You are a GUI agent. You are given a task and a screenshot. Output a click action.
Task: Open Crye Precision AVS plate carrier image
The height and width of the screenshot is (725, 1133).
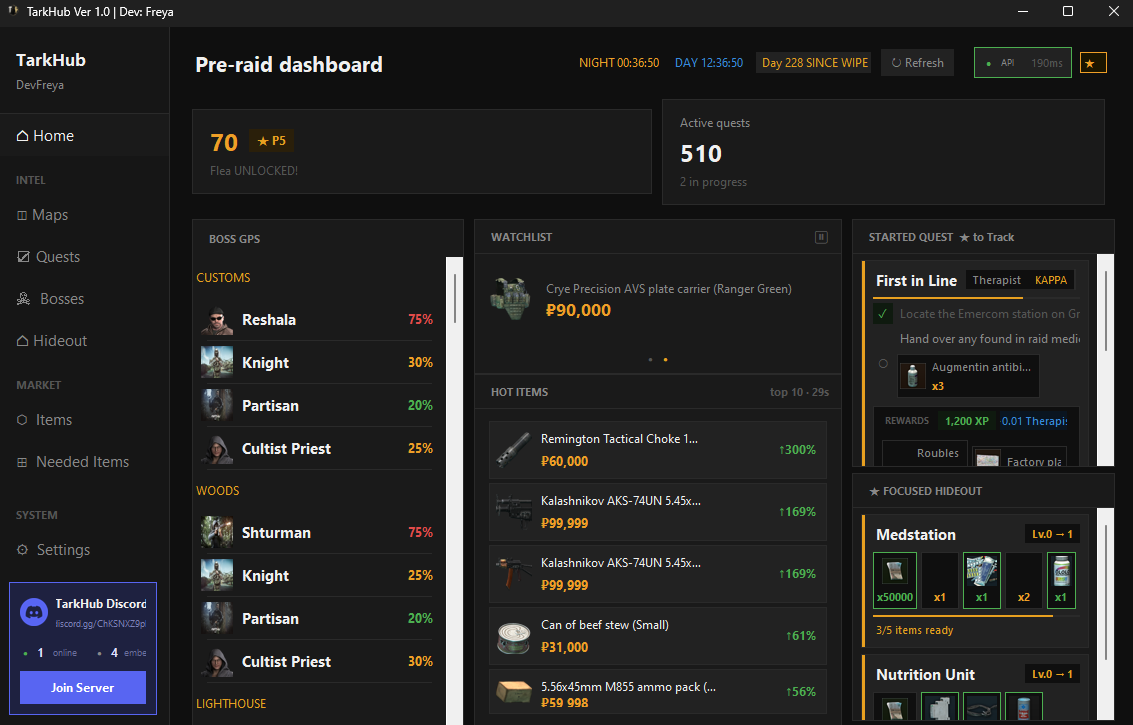point(510,299)
